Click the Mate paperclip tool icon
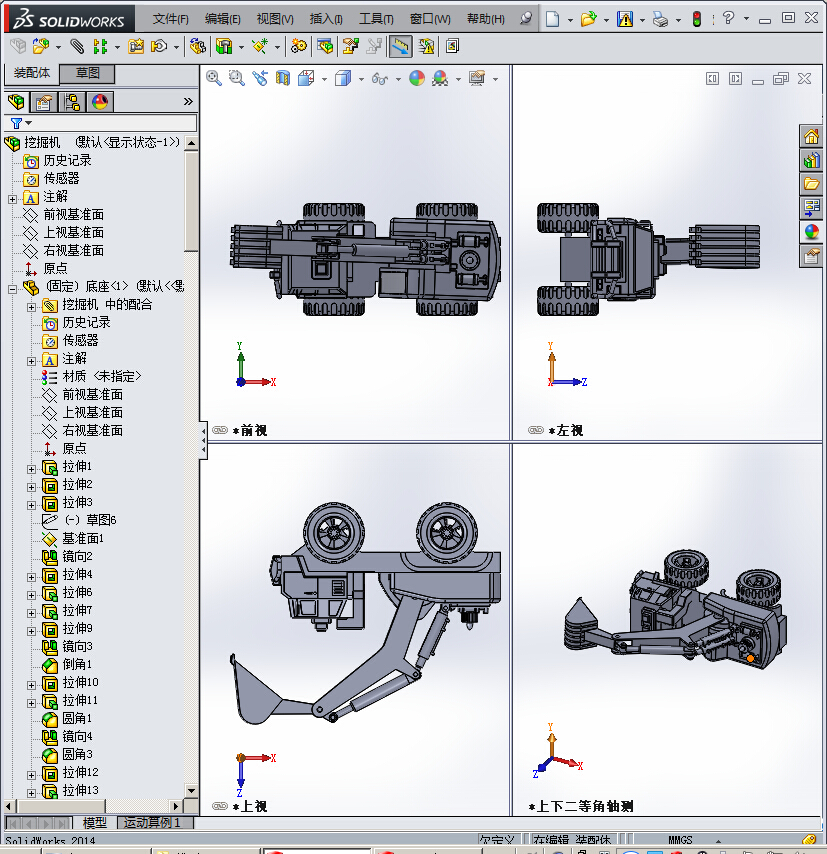The image size is (827, 854). click(x=77, y=46)
